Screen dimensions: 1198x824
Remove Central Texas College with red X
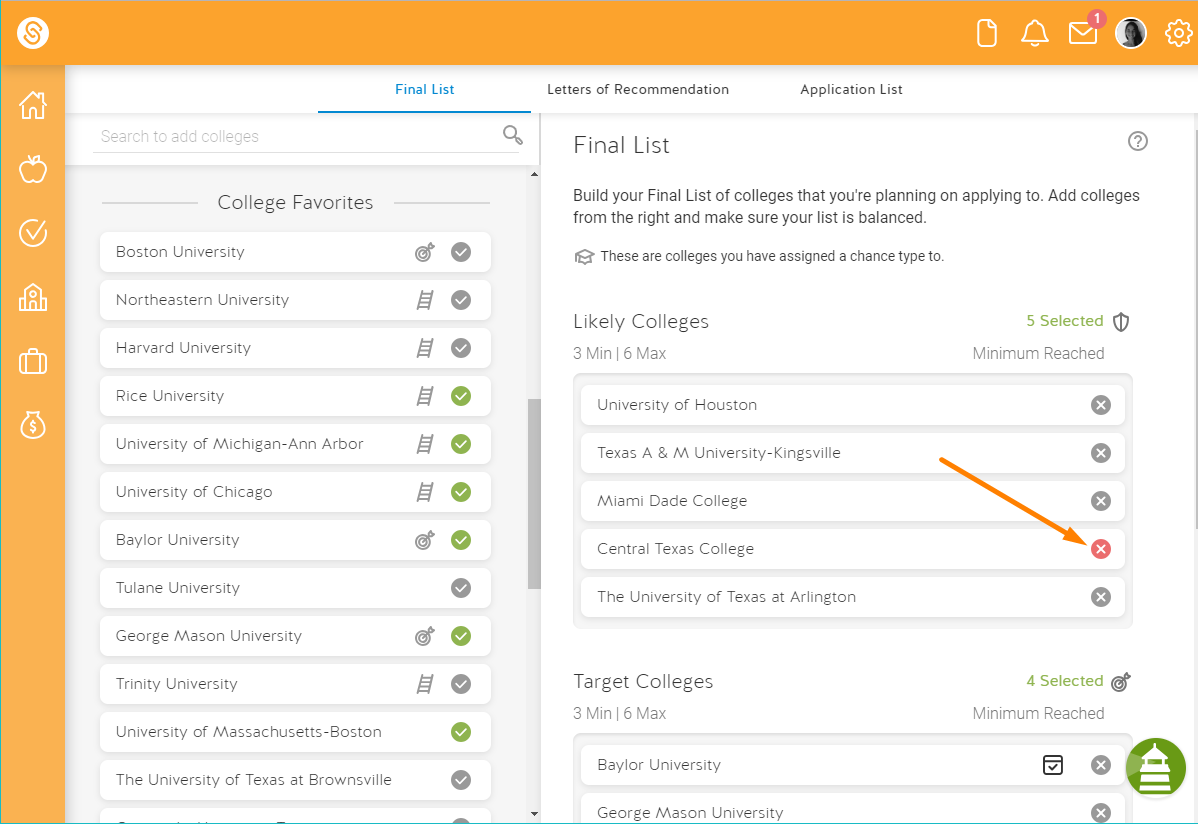(x=1100, y=549)
